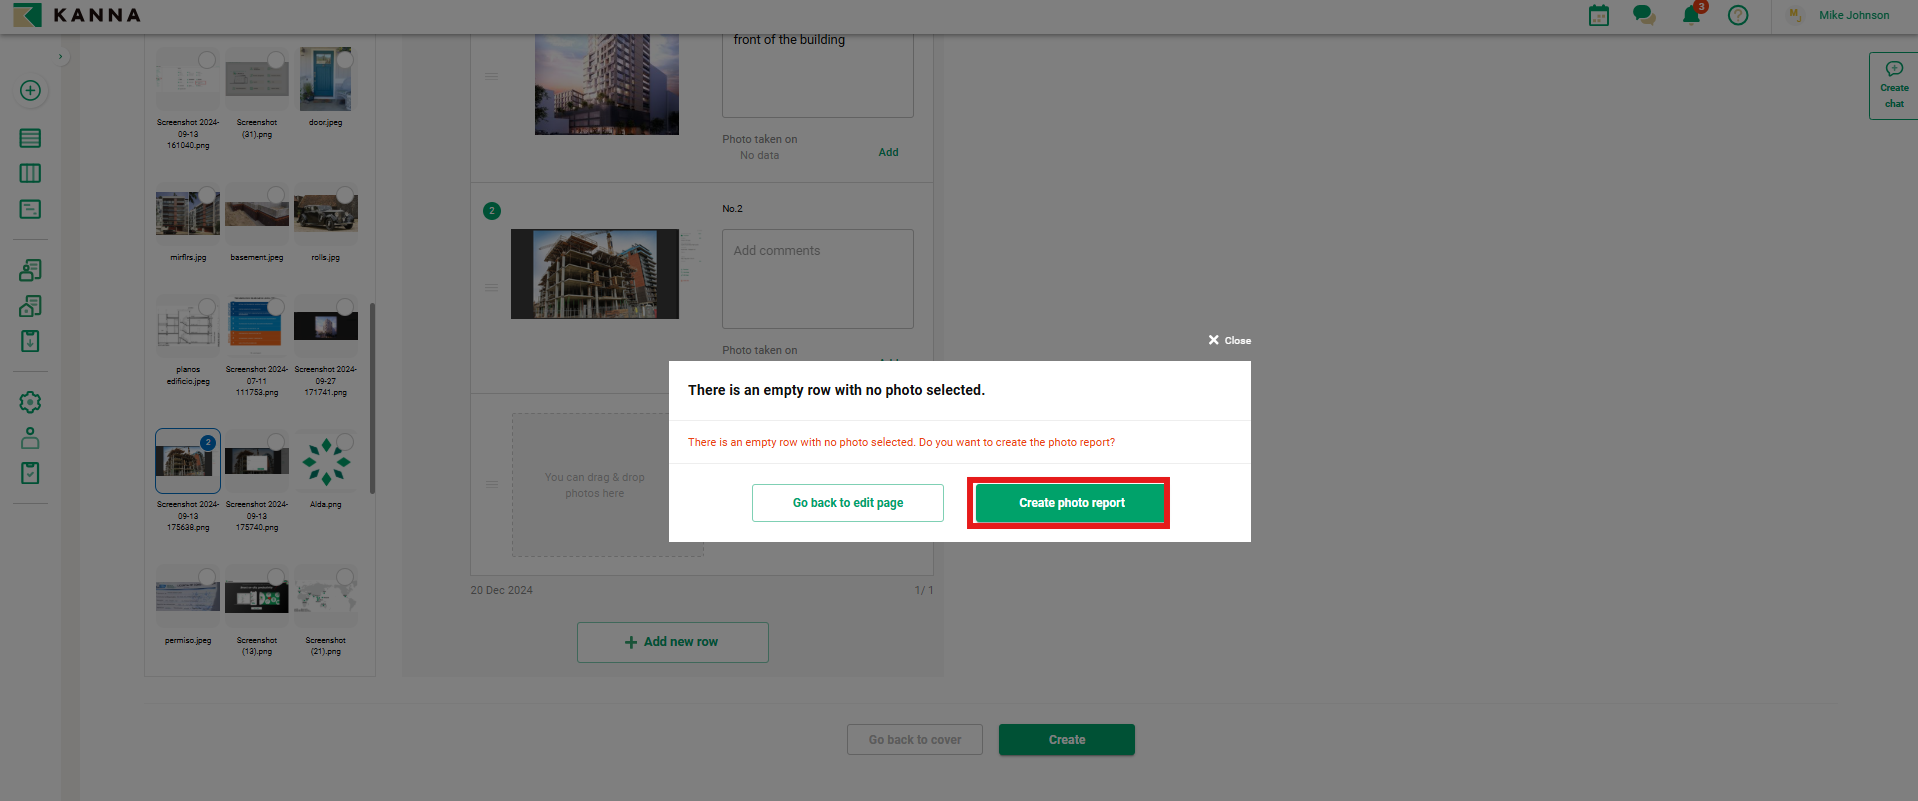The width and height of the screenshot is (1918, 801).
Task: Select the rolls.jpg thumbnail
Action: point(325,214)
